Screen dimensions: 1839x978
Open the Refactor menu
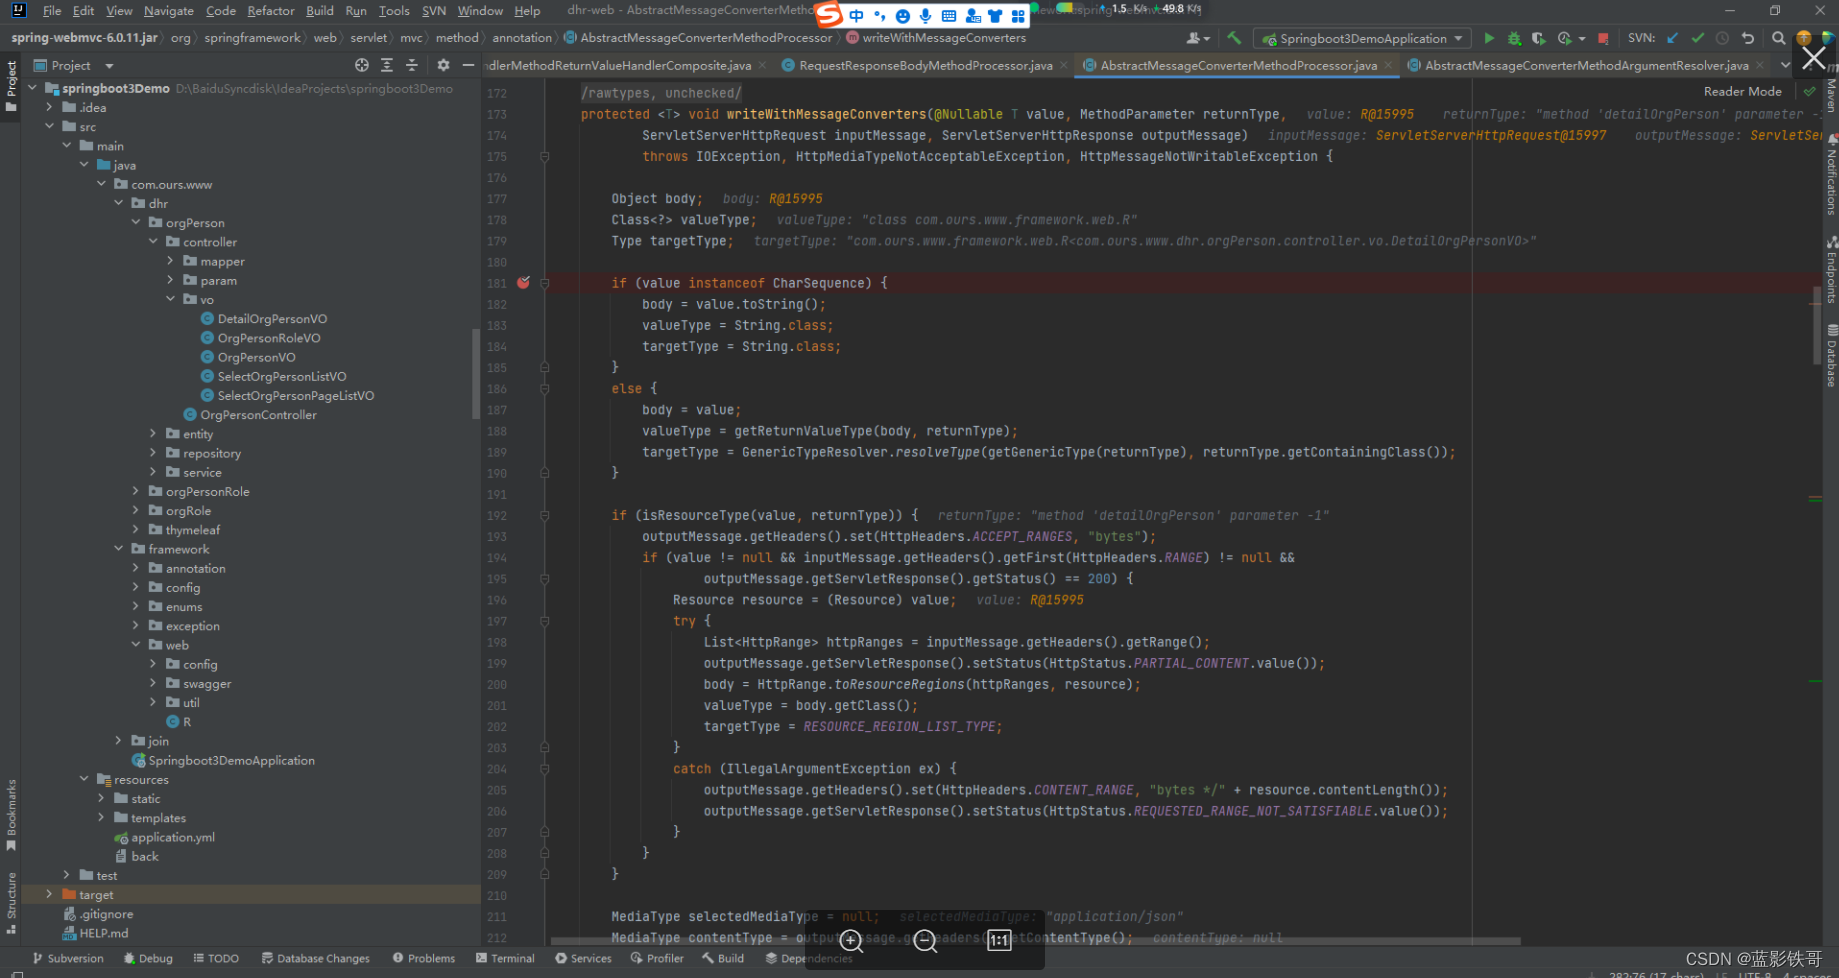271,11
